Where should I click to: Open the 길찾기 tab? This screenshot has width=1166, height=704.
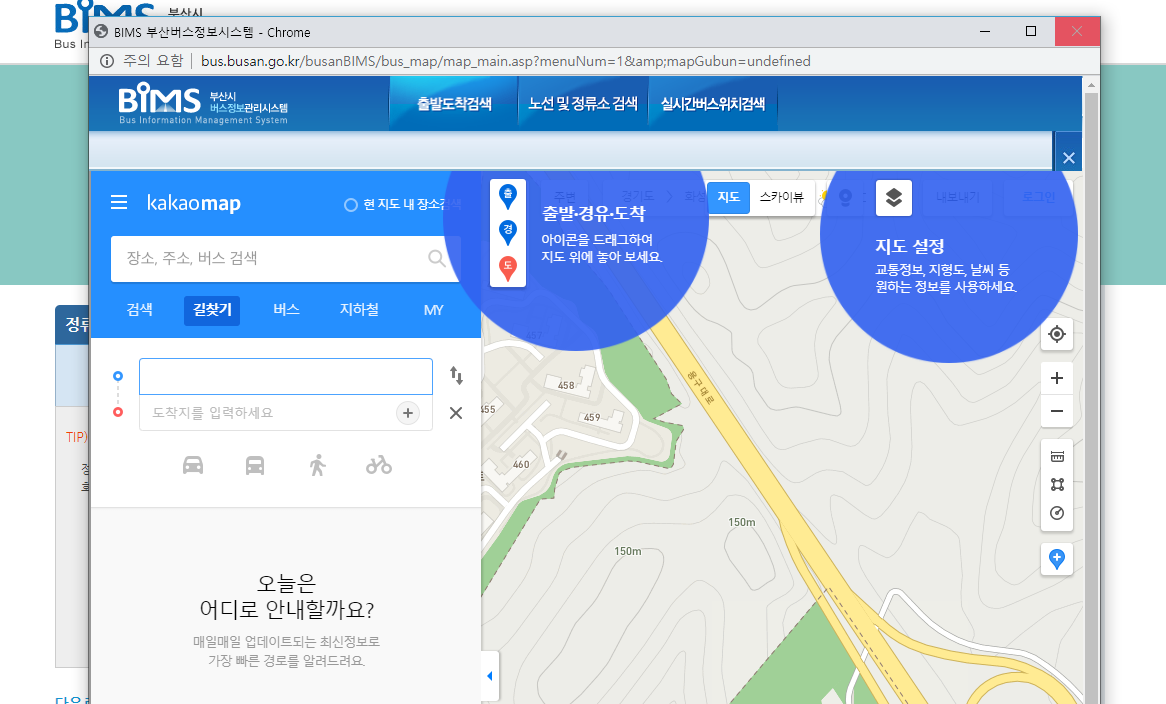click(x=212, y=310)
